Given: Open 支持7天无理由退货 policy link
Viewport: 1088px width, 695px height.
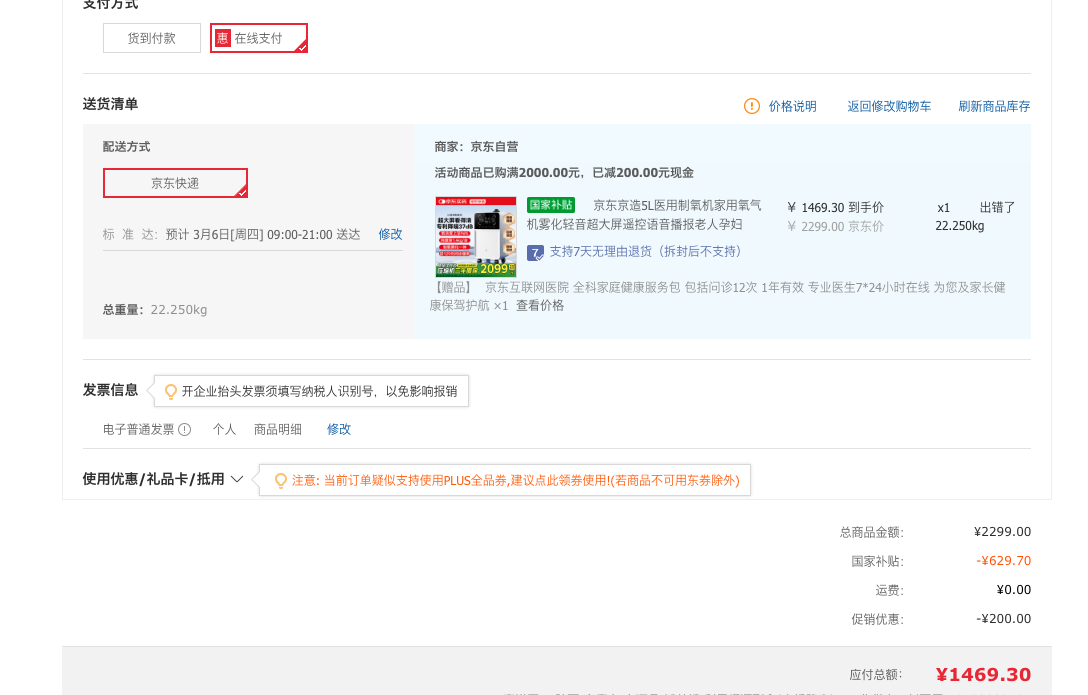Looking at the screenshot, I should [645, 252].
